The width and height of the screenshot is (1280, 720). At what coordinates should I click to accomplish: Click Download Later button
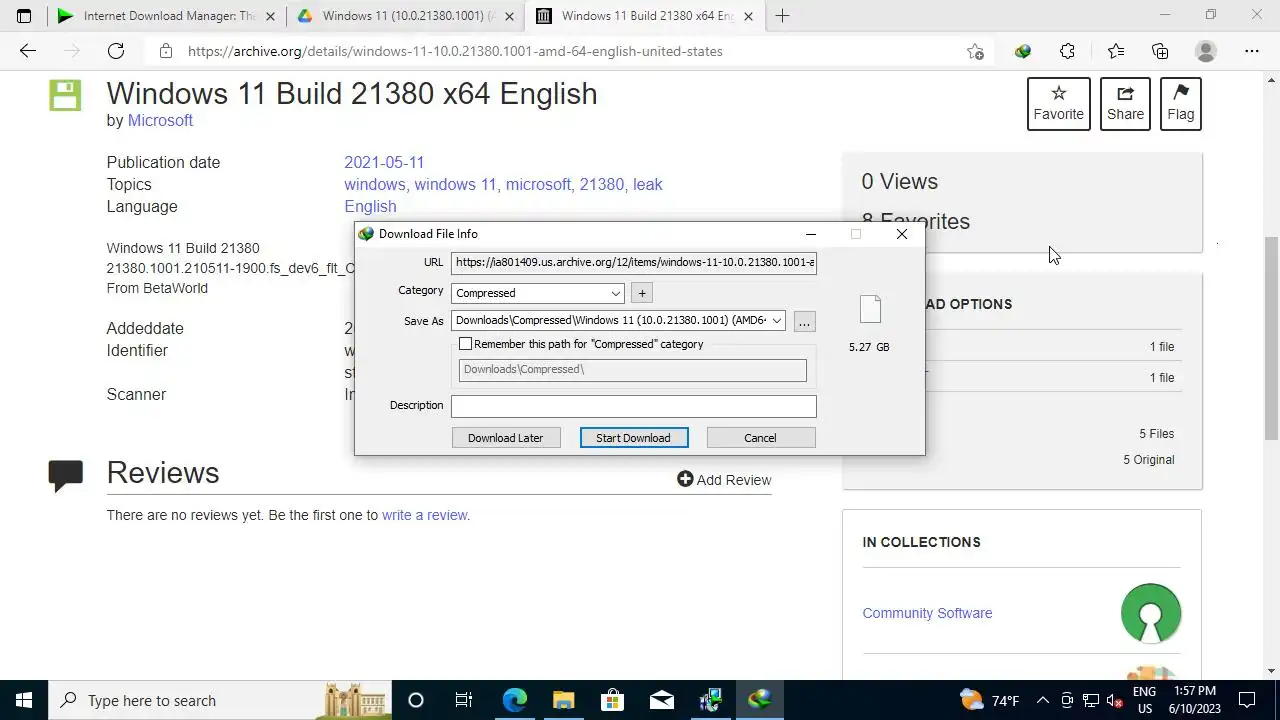pos(505,438)
